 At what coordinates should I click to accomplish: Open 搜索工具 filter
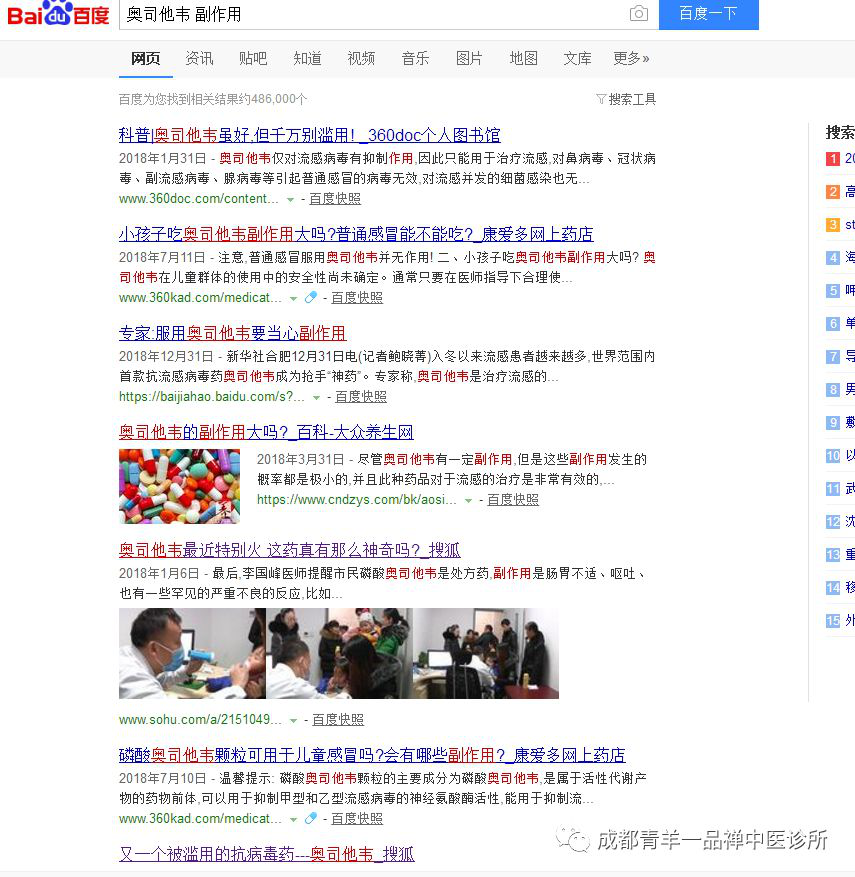(626, 99)
